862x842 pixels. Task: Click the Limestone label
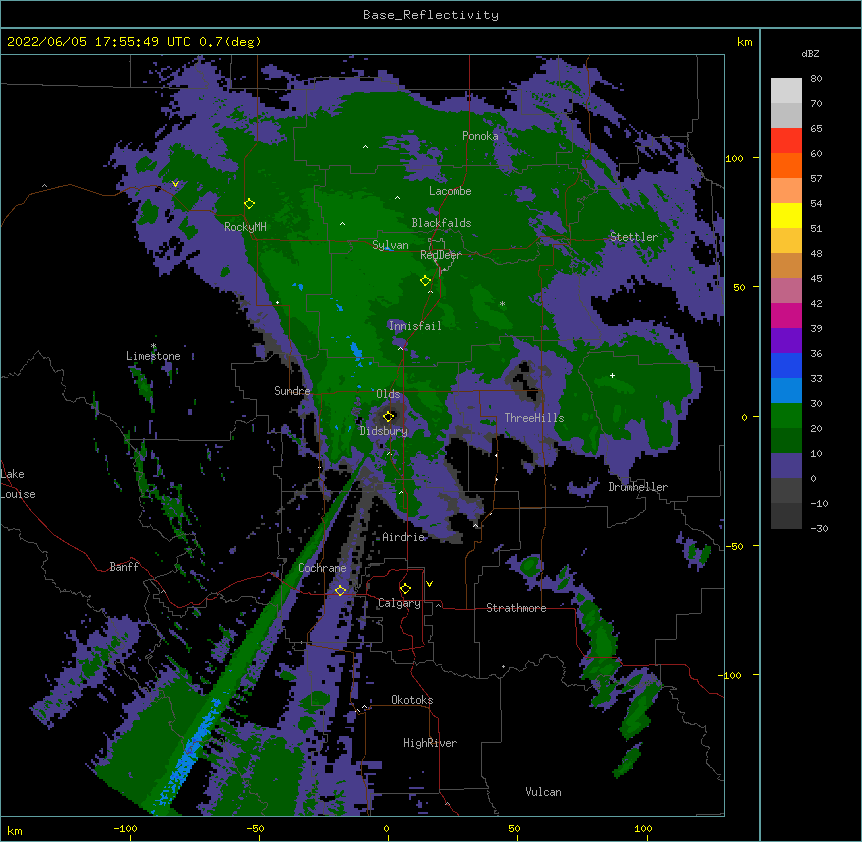tap(153, 356)
